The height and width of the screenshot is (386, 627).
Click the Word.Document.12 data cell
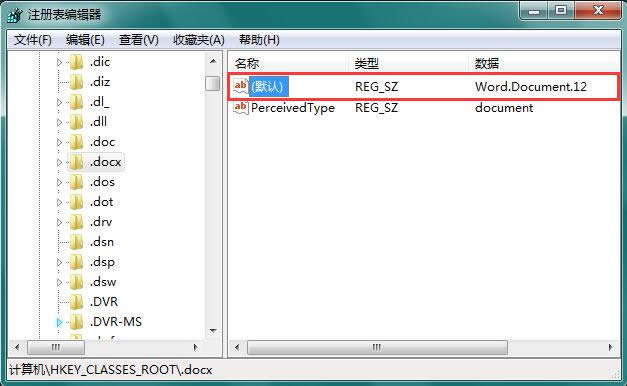point(531,86)
